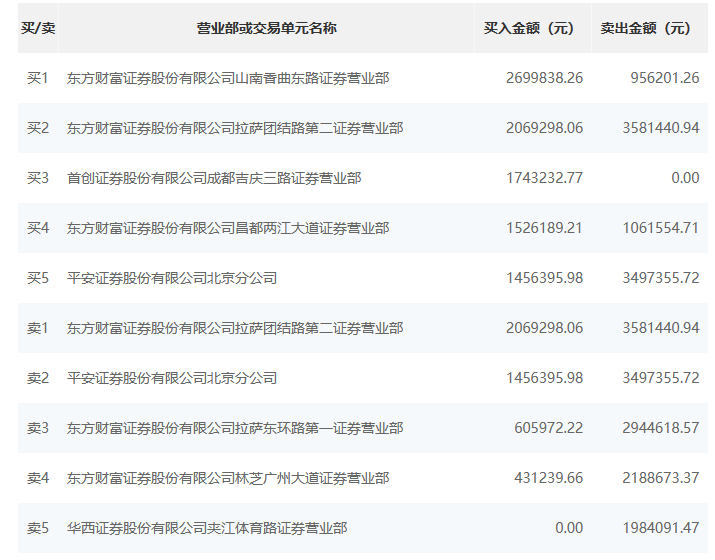
Task: Select the 买3 row label
Action: 38,178
